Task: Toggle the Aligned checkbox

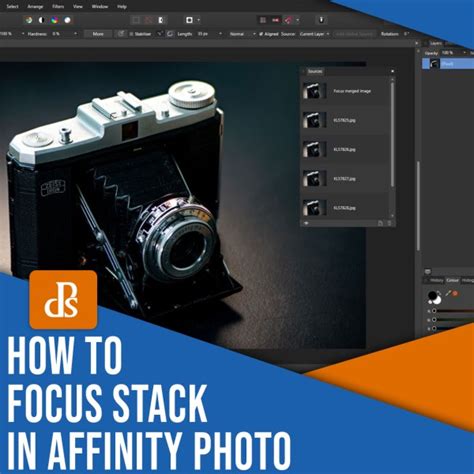Action: [x=261, y=34]
